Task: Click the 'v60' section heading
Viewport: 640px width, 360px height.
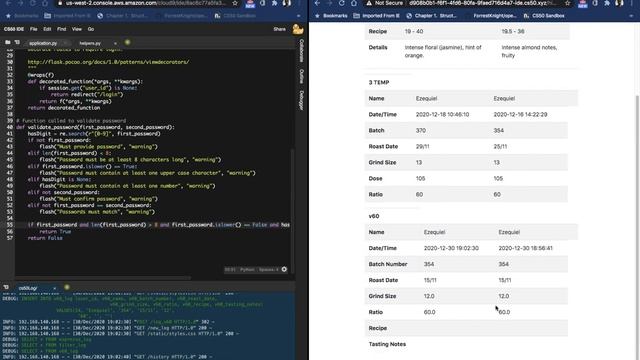Action: [374, 216]
